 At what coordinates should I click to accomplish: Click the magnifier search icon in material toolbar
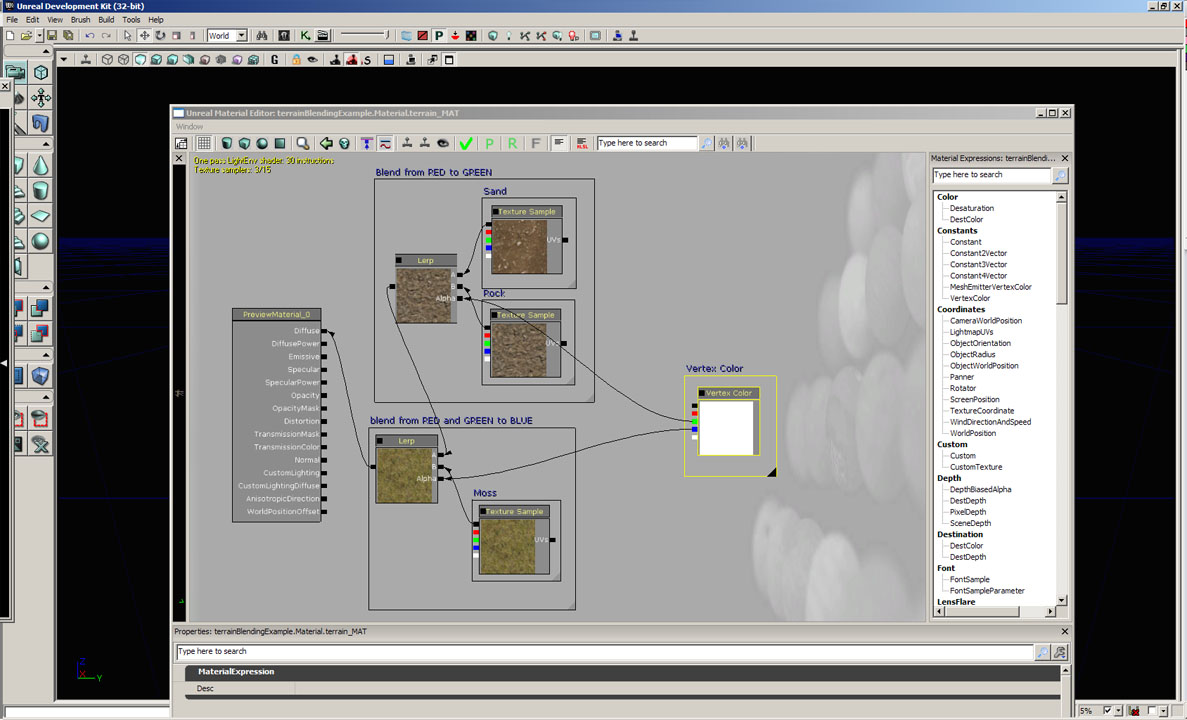pos(302,144)
